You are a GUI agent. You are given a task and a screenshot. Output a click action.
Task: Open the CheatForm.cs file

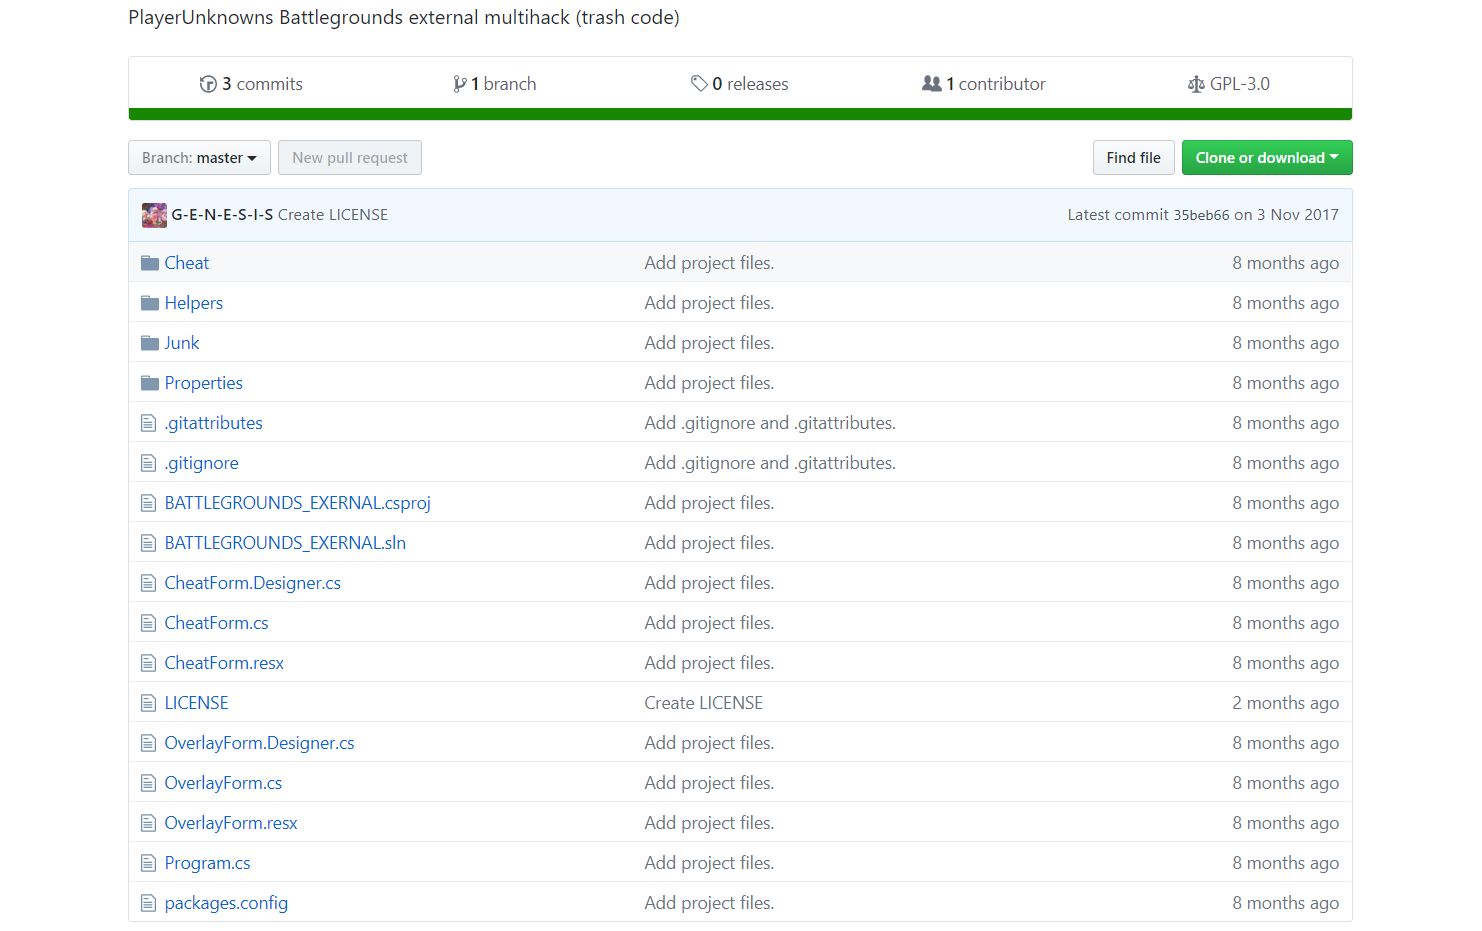tap(217, 623)
